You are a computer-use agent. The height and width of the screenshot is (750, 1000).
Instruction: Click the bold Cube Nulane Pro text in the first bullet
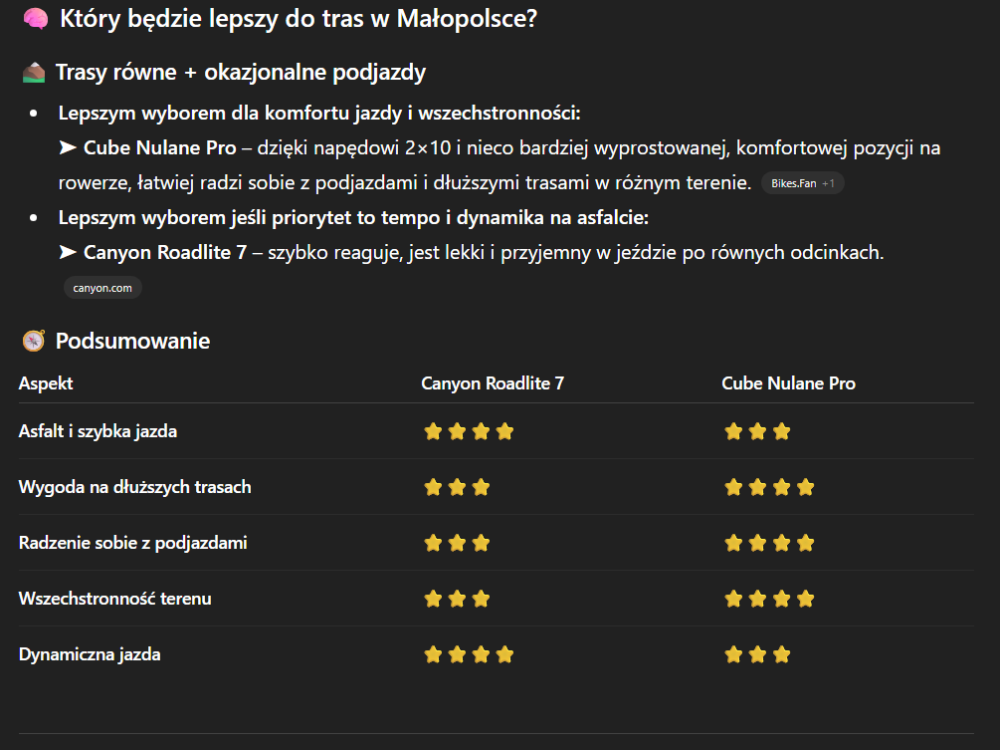point(160,148)
